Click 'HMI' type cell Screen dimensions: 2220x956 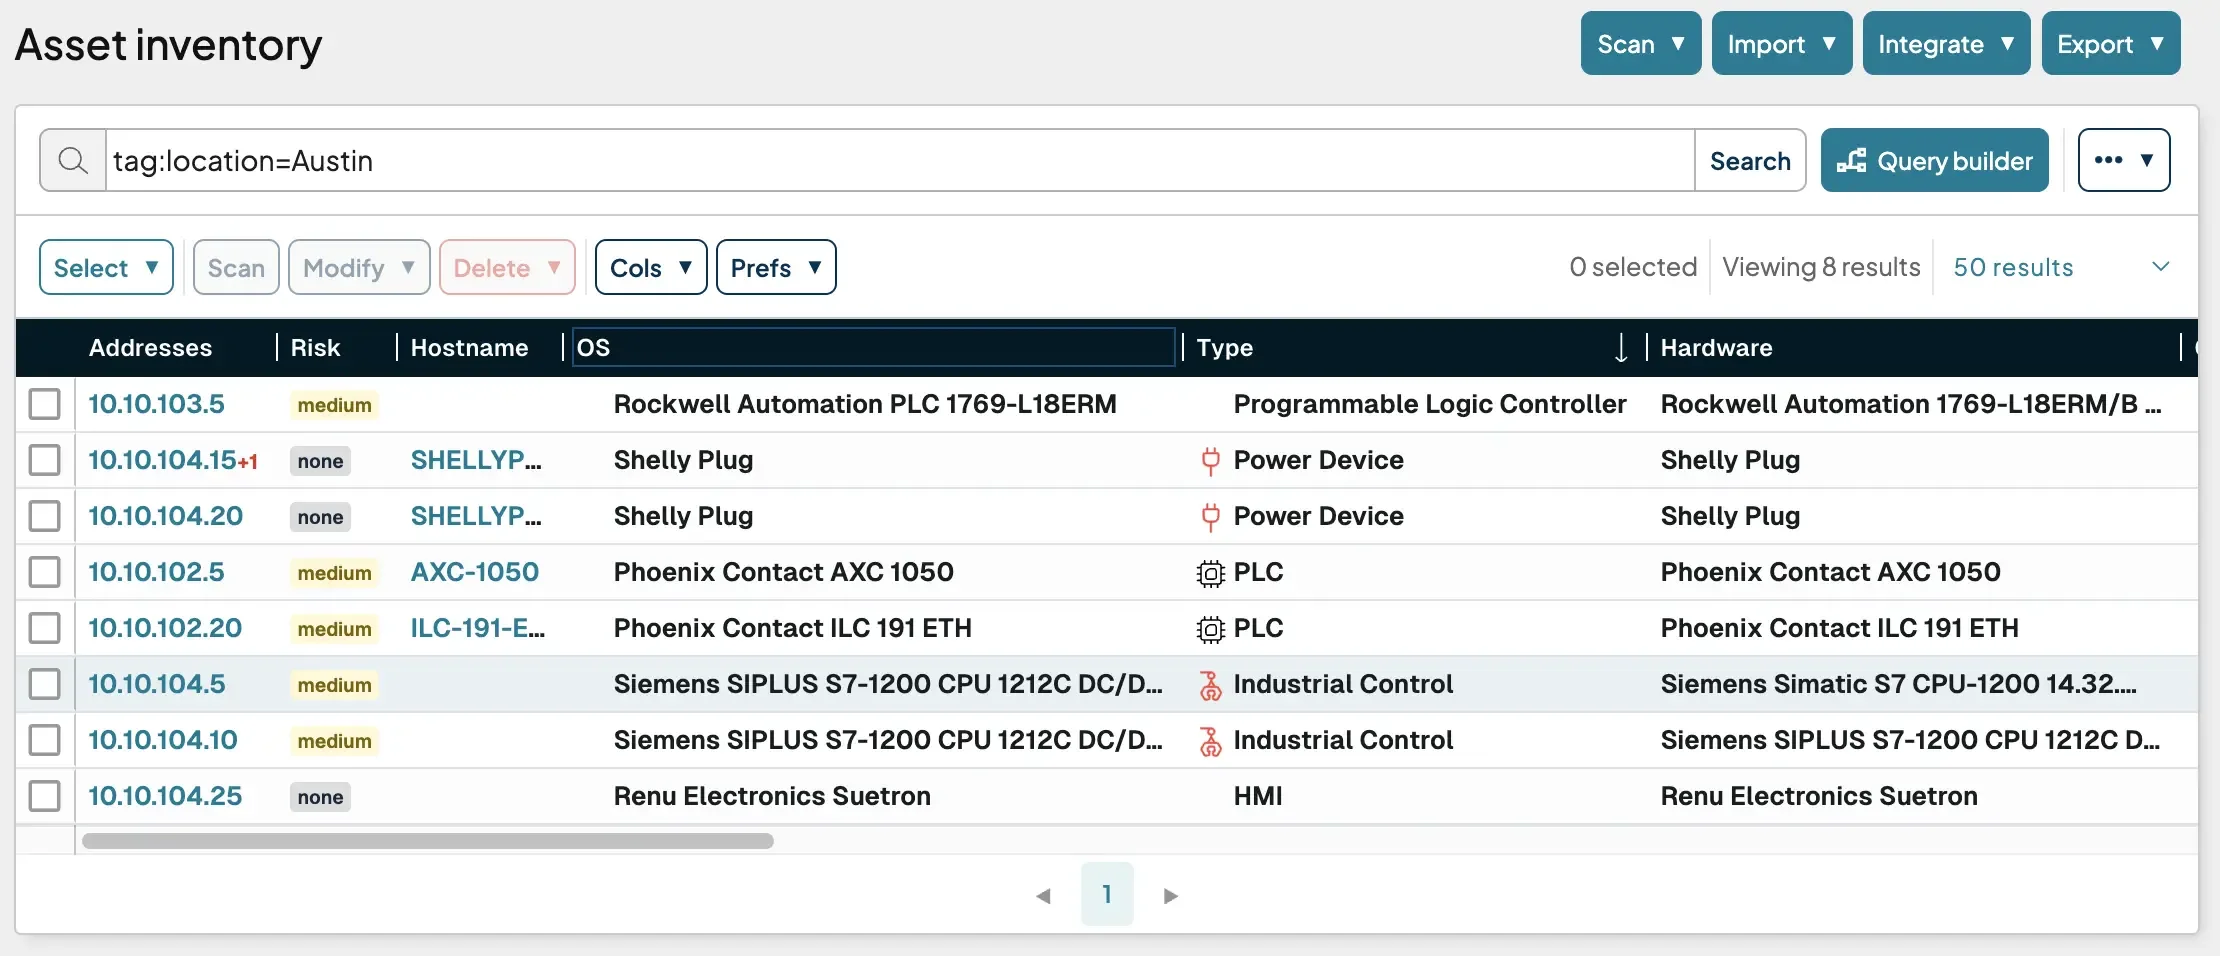click(1258, 796)
